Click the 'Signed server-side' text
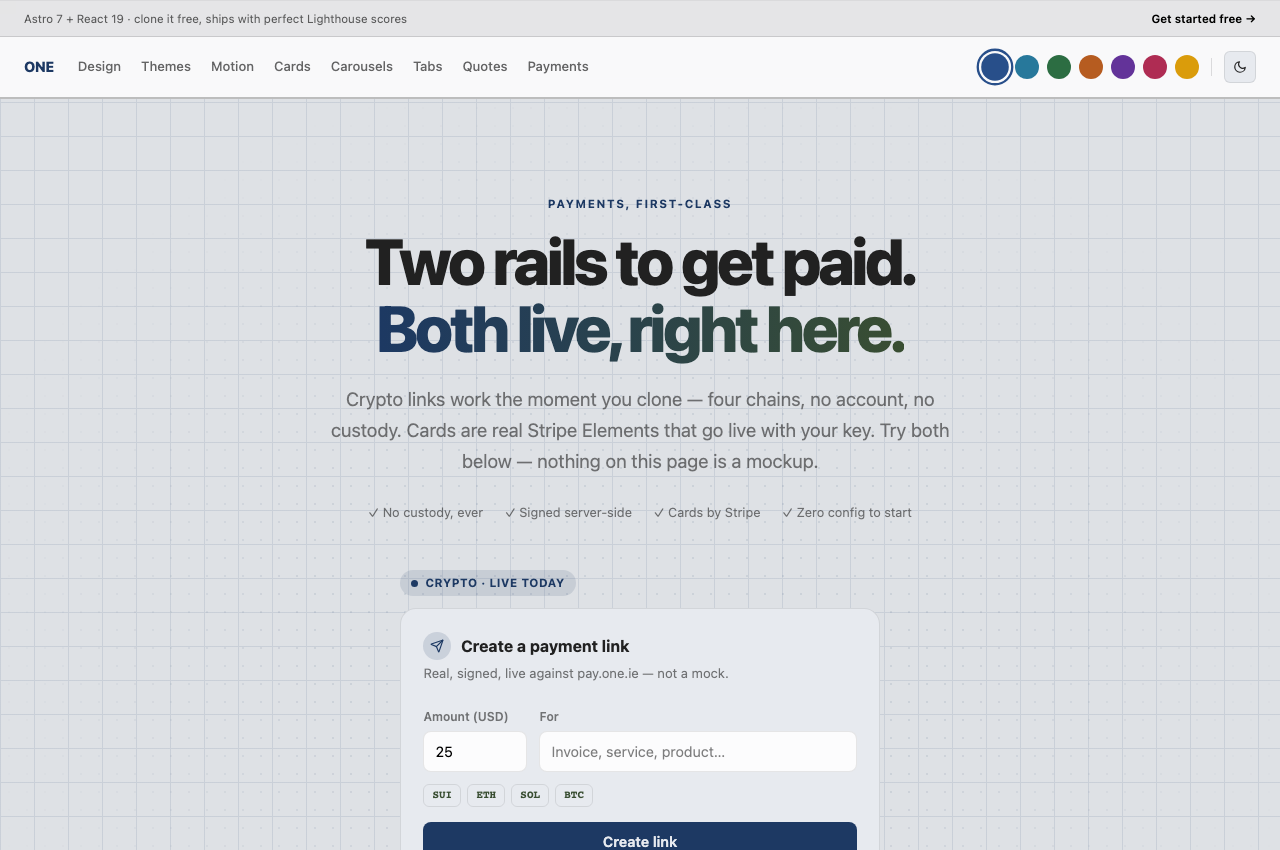The image size is (1280, 850). point(569,513)
